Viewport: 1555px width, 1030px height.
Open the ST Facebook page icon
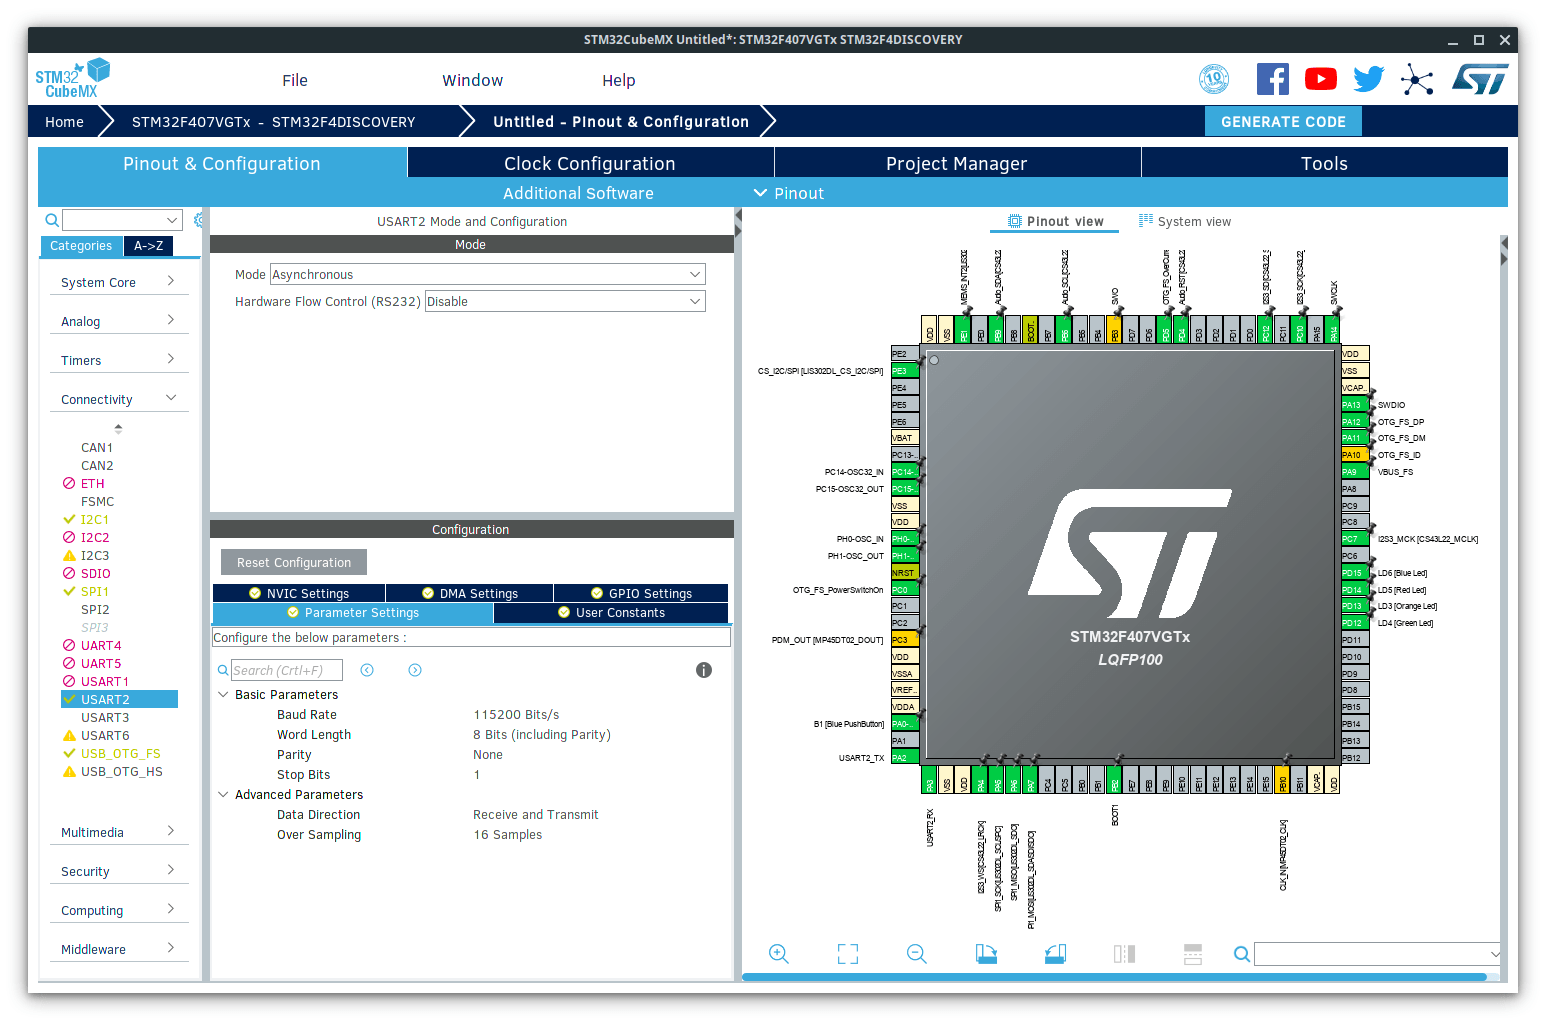coord(1272,79)
